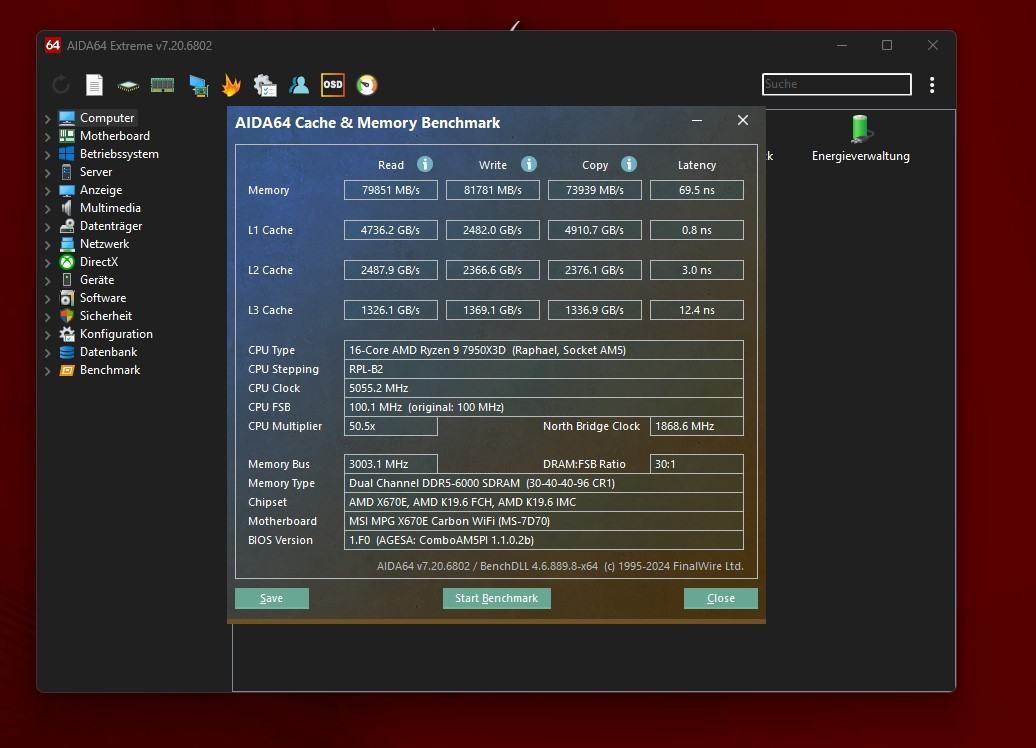Select the DirectX Xbox icon
The width and height of the screenshot is (1036, 748).
pos(67,262)
